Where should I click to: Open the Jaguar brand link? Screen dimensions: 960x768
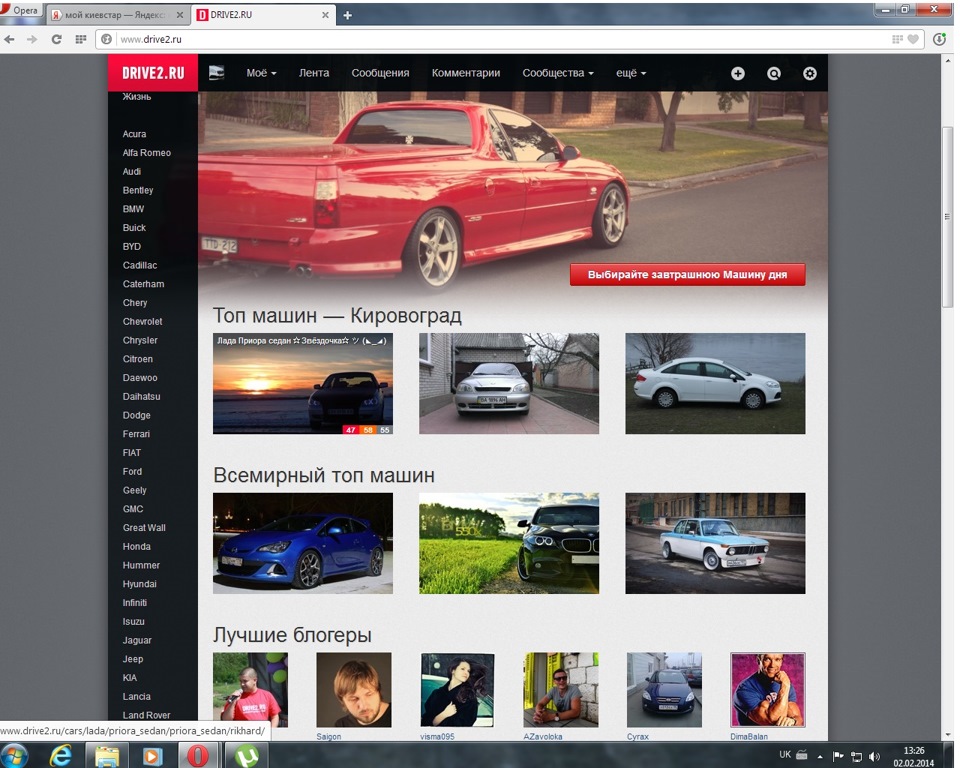click(x=137, y=641)
